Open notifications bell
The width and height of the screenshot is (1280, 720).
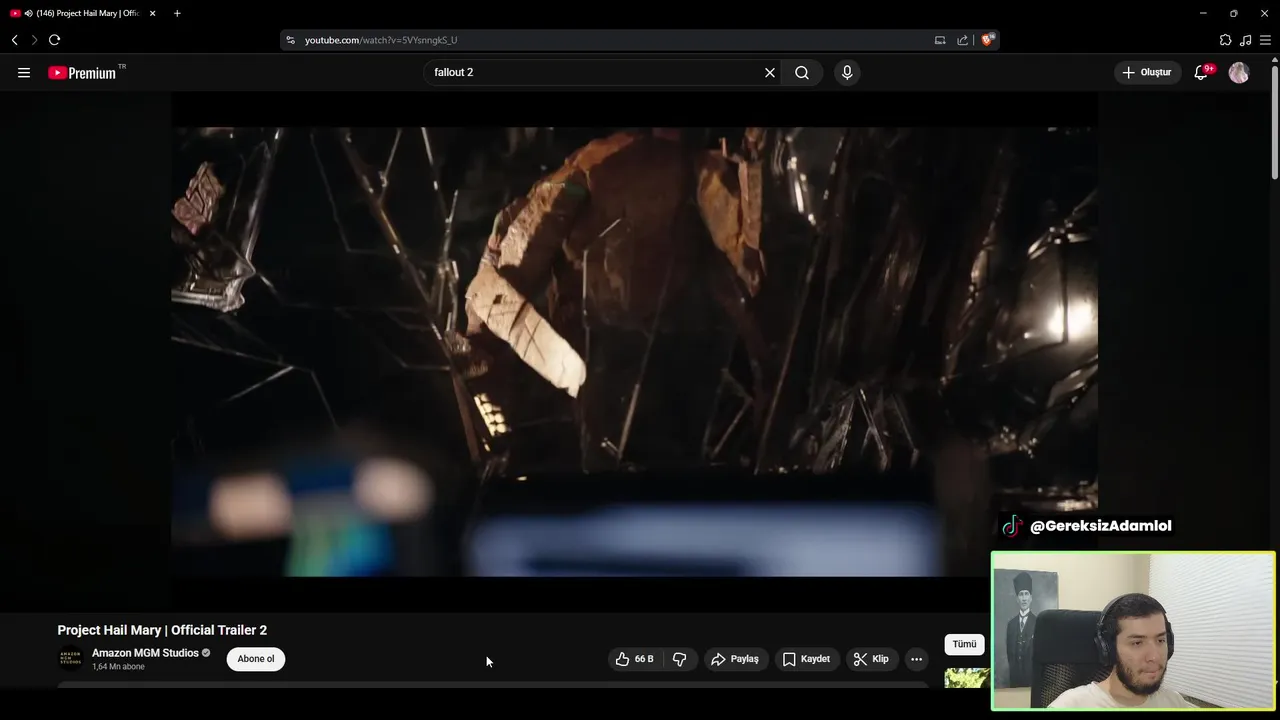[1202, 72]
